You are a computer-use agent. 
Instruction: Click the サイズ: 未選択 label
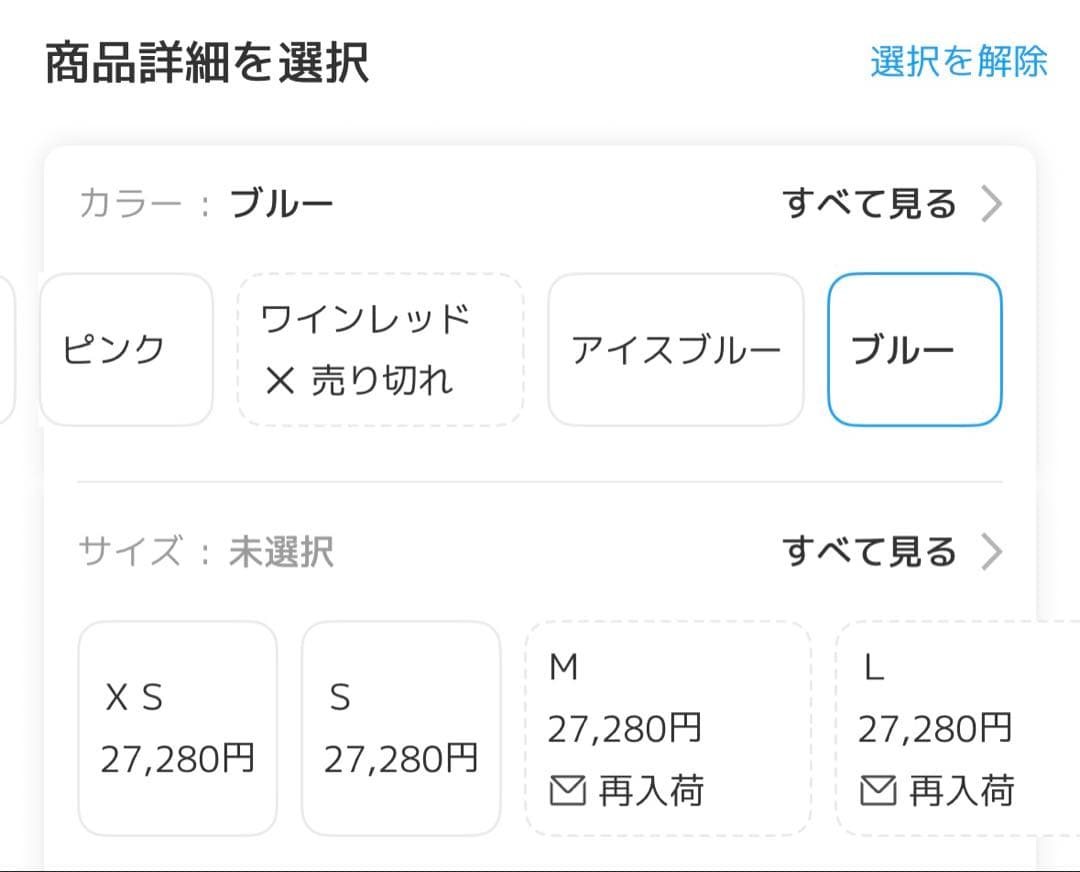pos(206,552)
